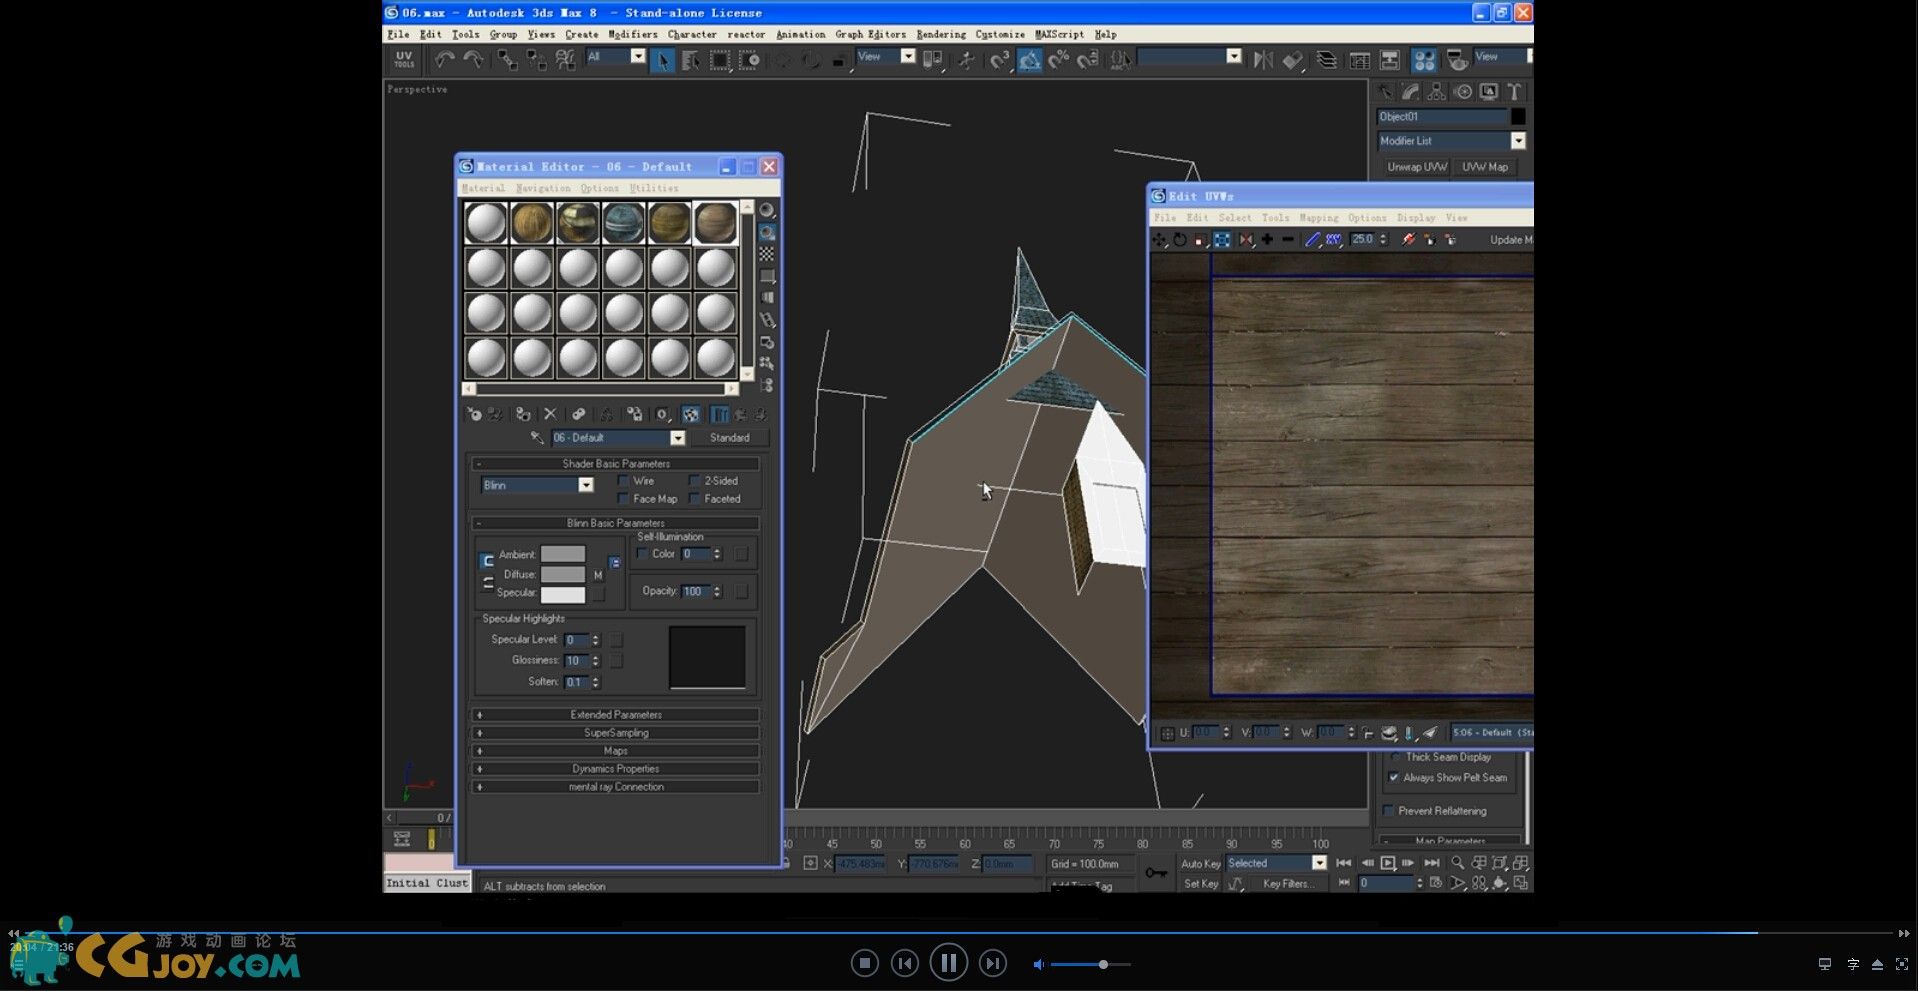Screen dimensions: 1918x991
Task: Click plus Expand Selection in Edit UVWs
Action: (1267, 240)
